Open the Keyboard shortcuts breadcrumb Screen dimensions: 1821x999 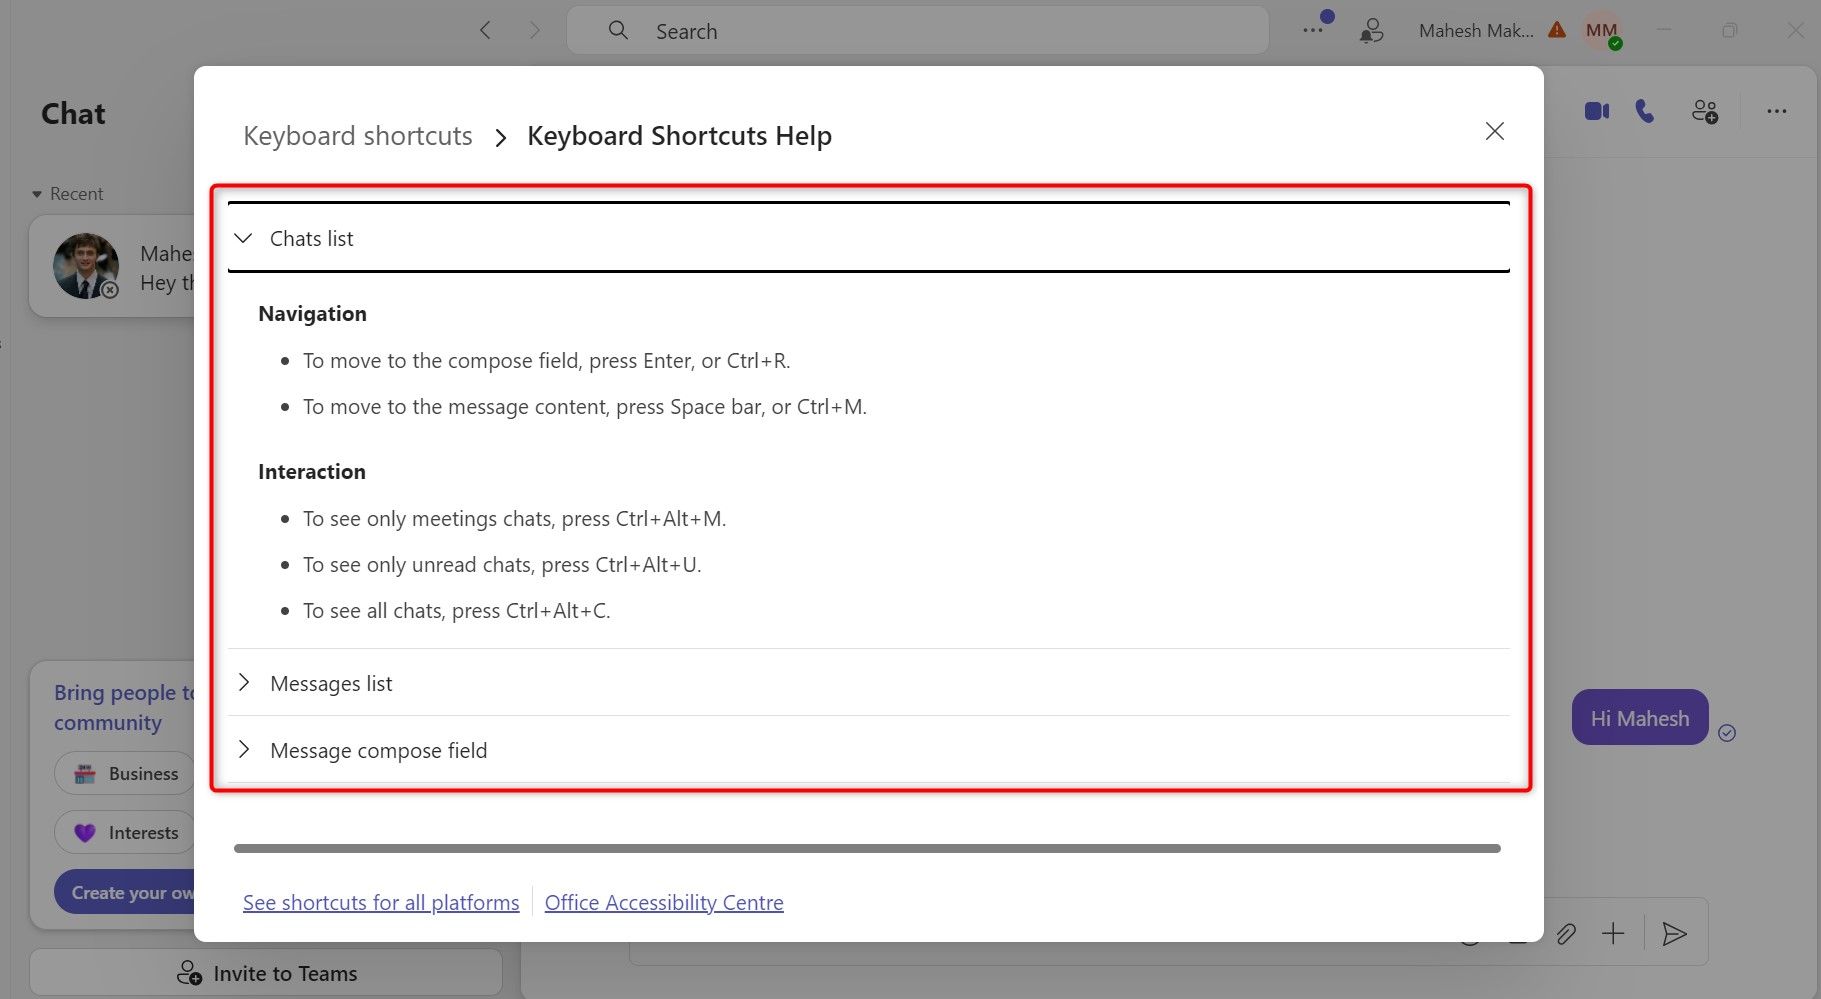click(357, 135)
